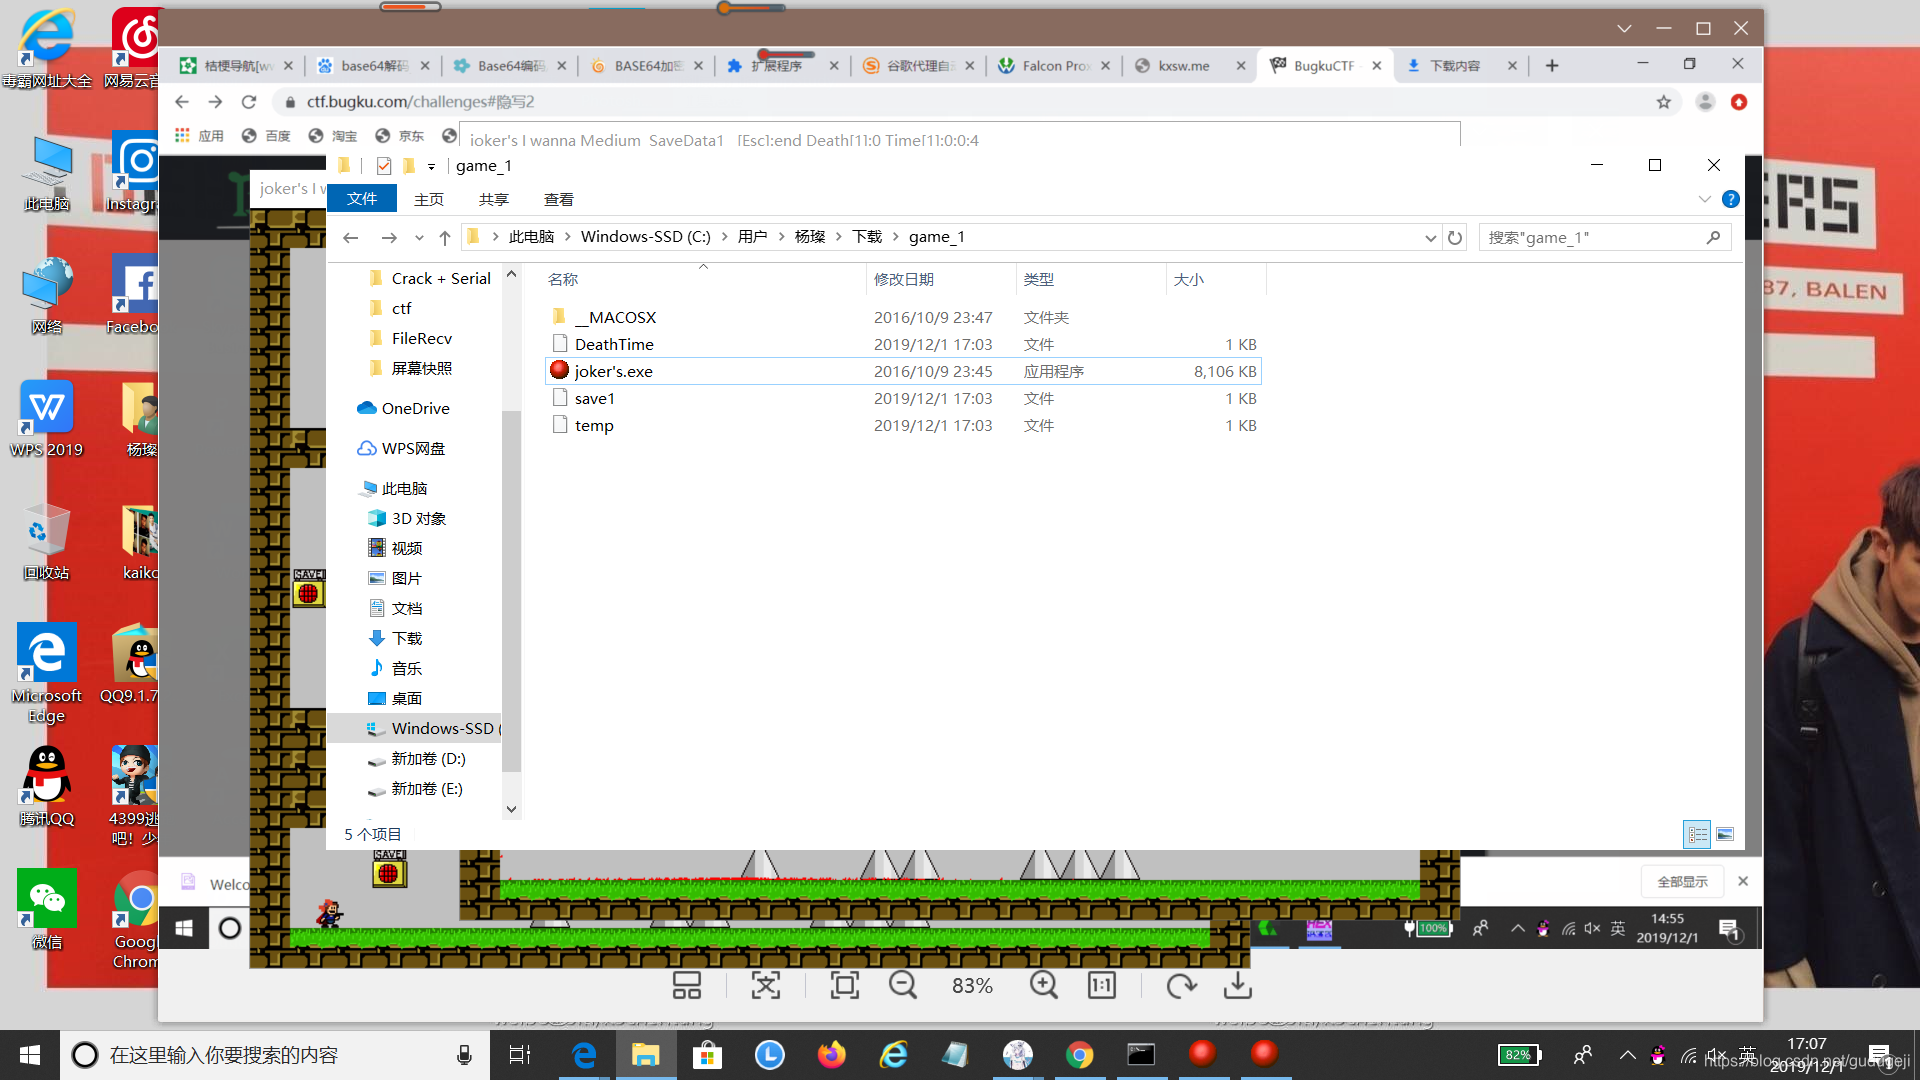Select 3D 对象 in navigation pane
The image size is (1920, 1080).
pyautogui.click(x=407, y=518)
